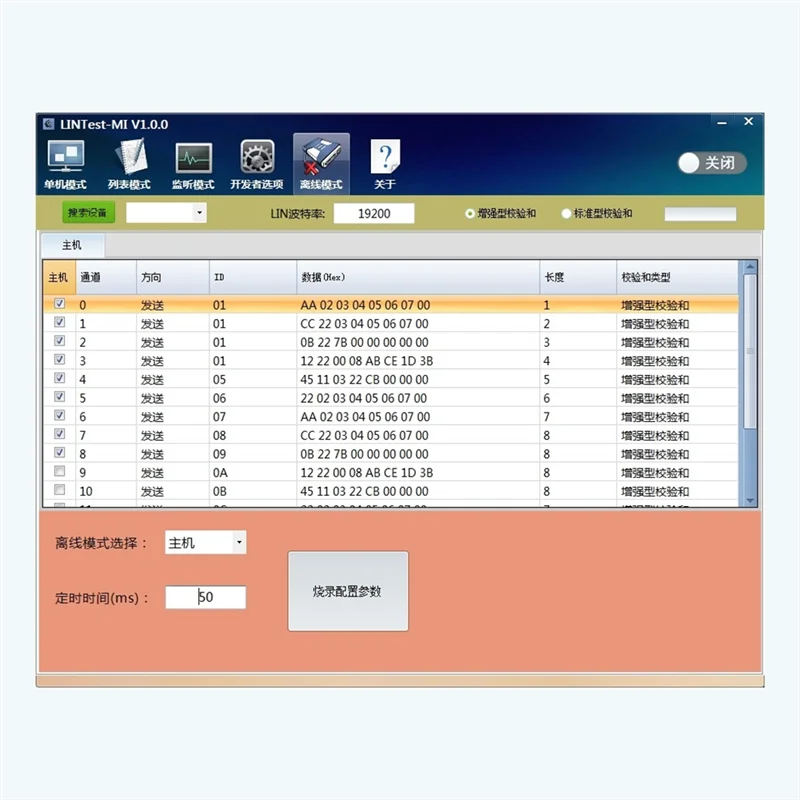Viewport: 800px width, 800px height.
Task: Minimize the LINTest-MI window
Action: pyautogui.click(x=721, y=122)
